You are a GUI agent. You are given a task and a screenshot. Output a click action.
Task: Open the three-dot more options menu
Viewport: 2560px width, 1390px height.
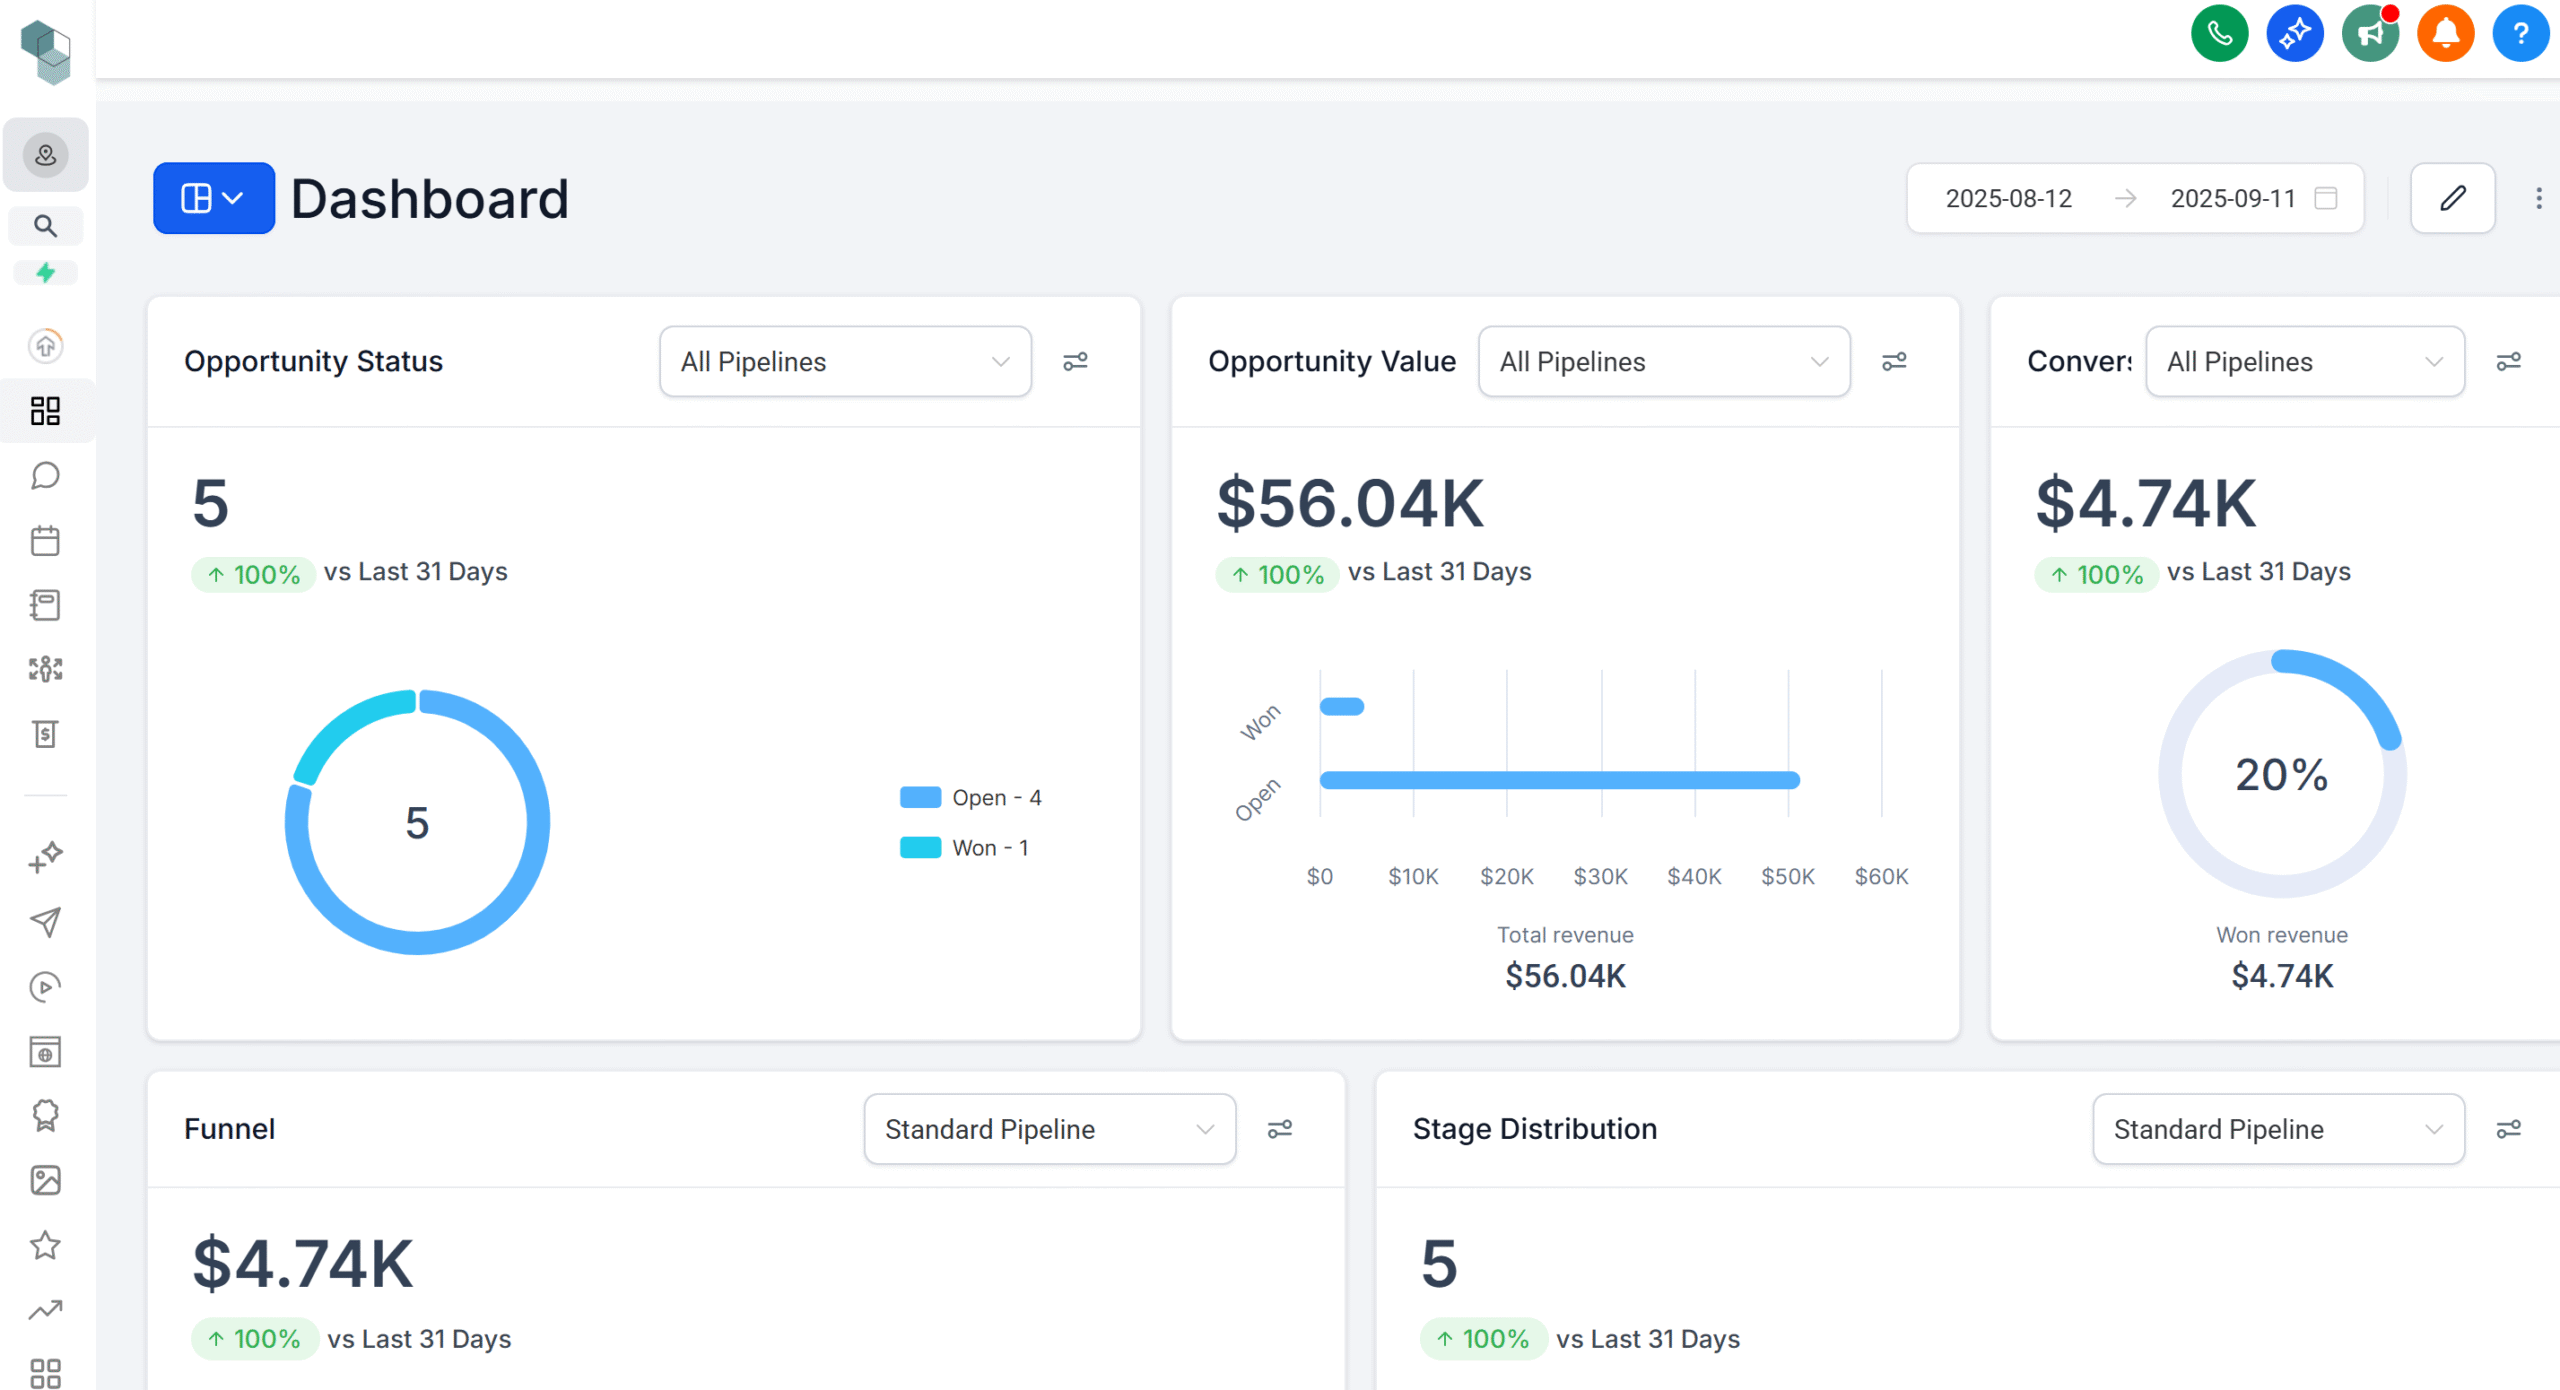[2538, 198]
